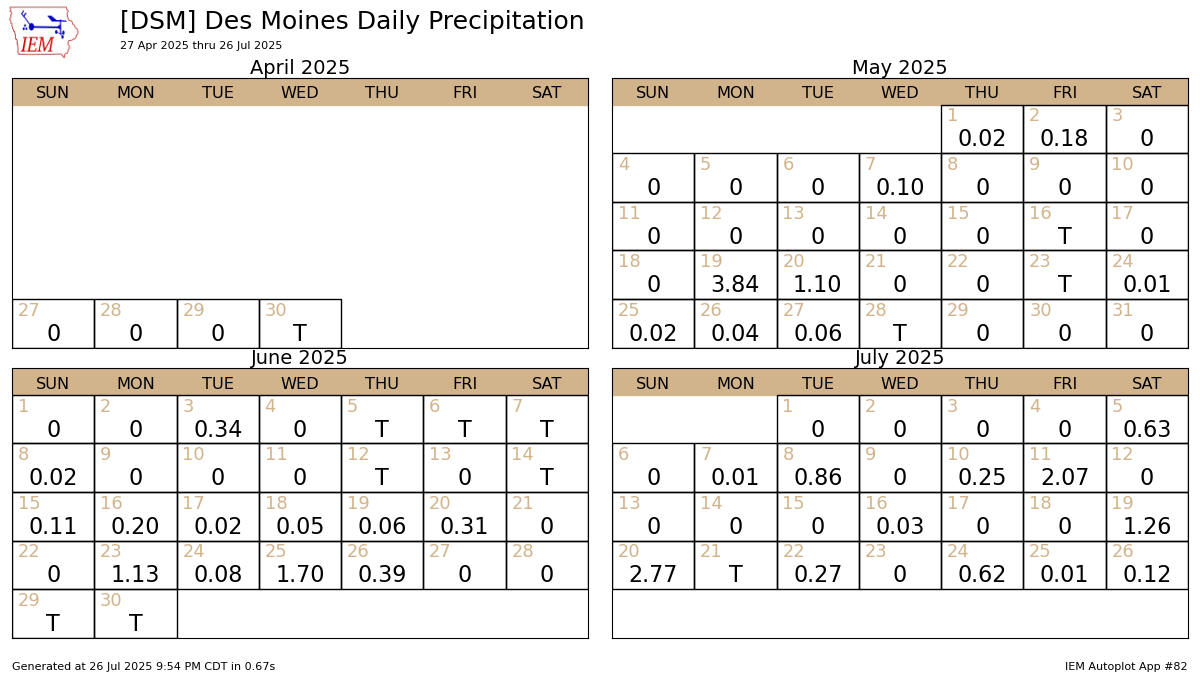
Task: Click the July 20 cell showing 2.77
Action: coord(653,565)
